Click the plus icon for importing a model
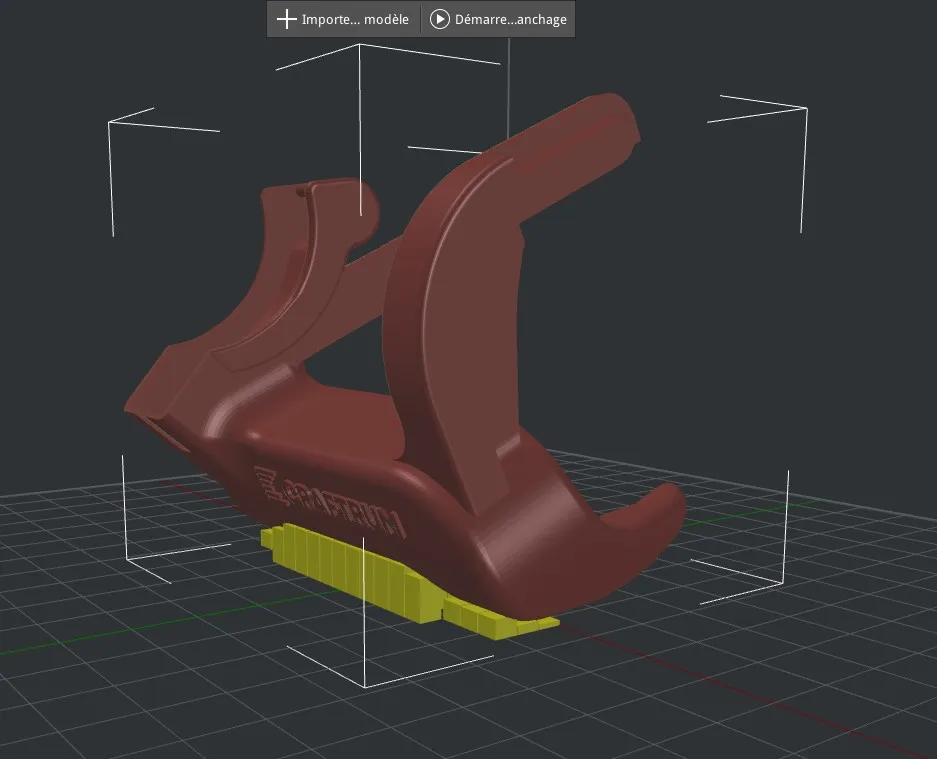 [287, 19]
